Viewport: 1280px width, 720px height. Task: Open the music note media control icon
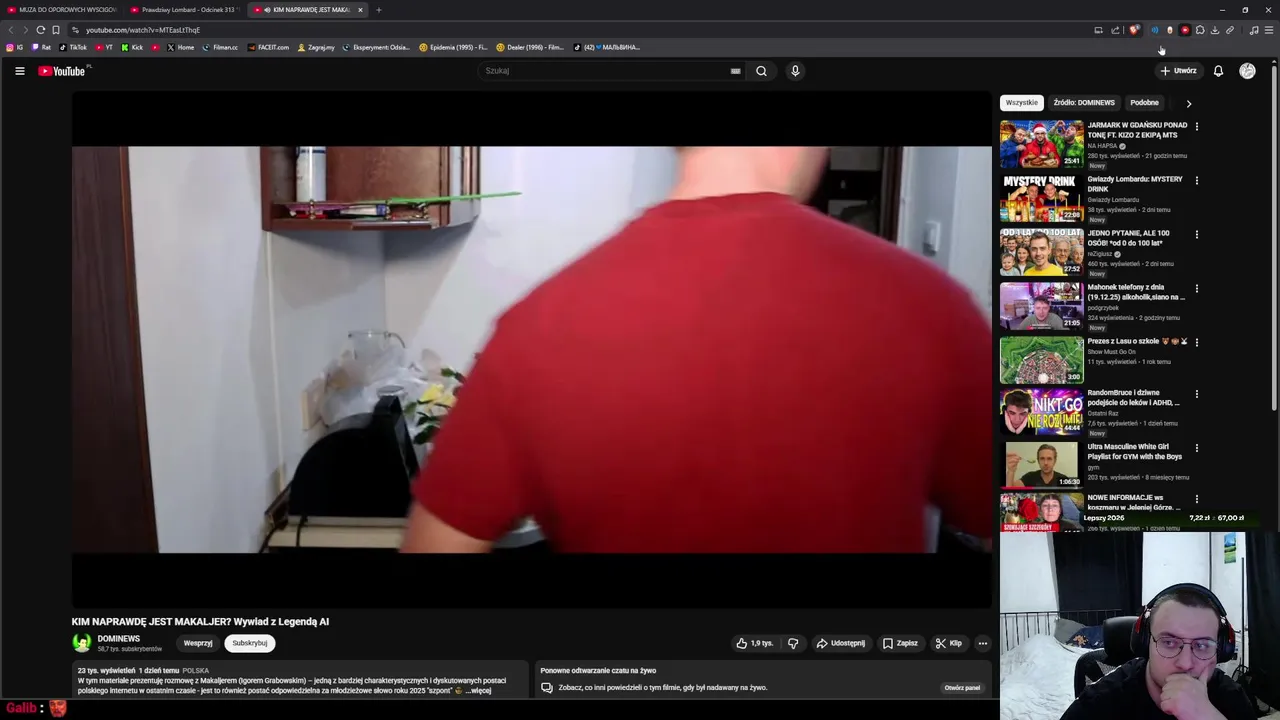point(1254,30)
